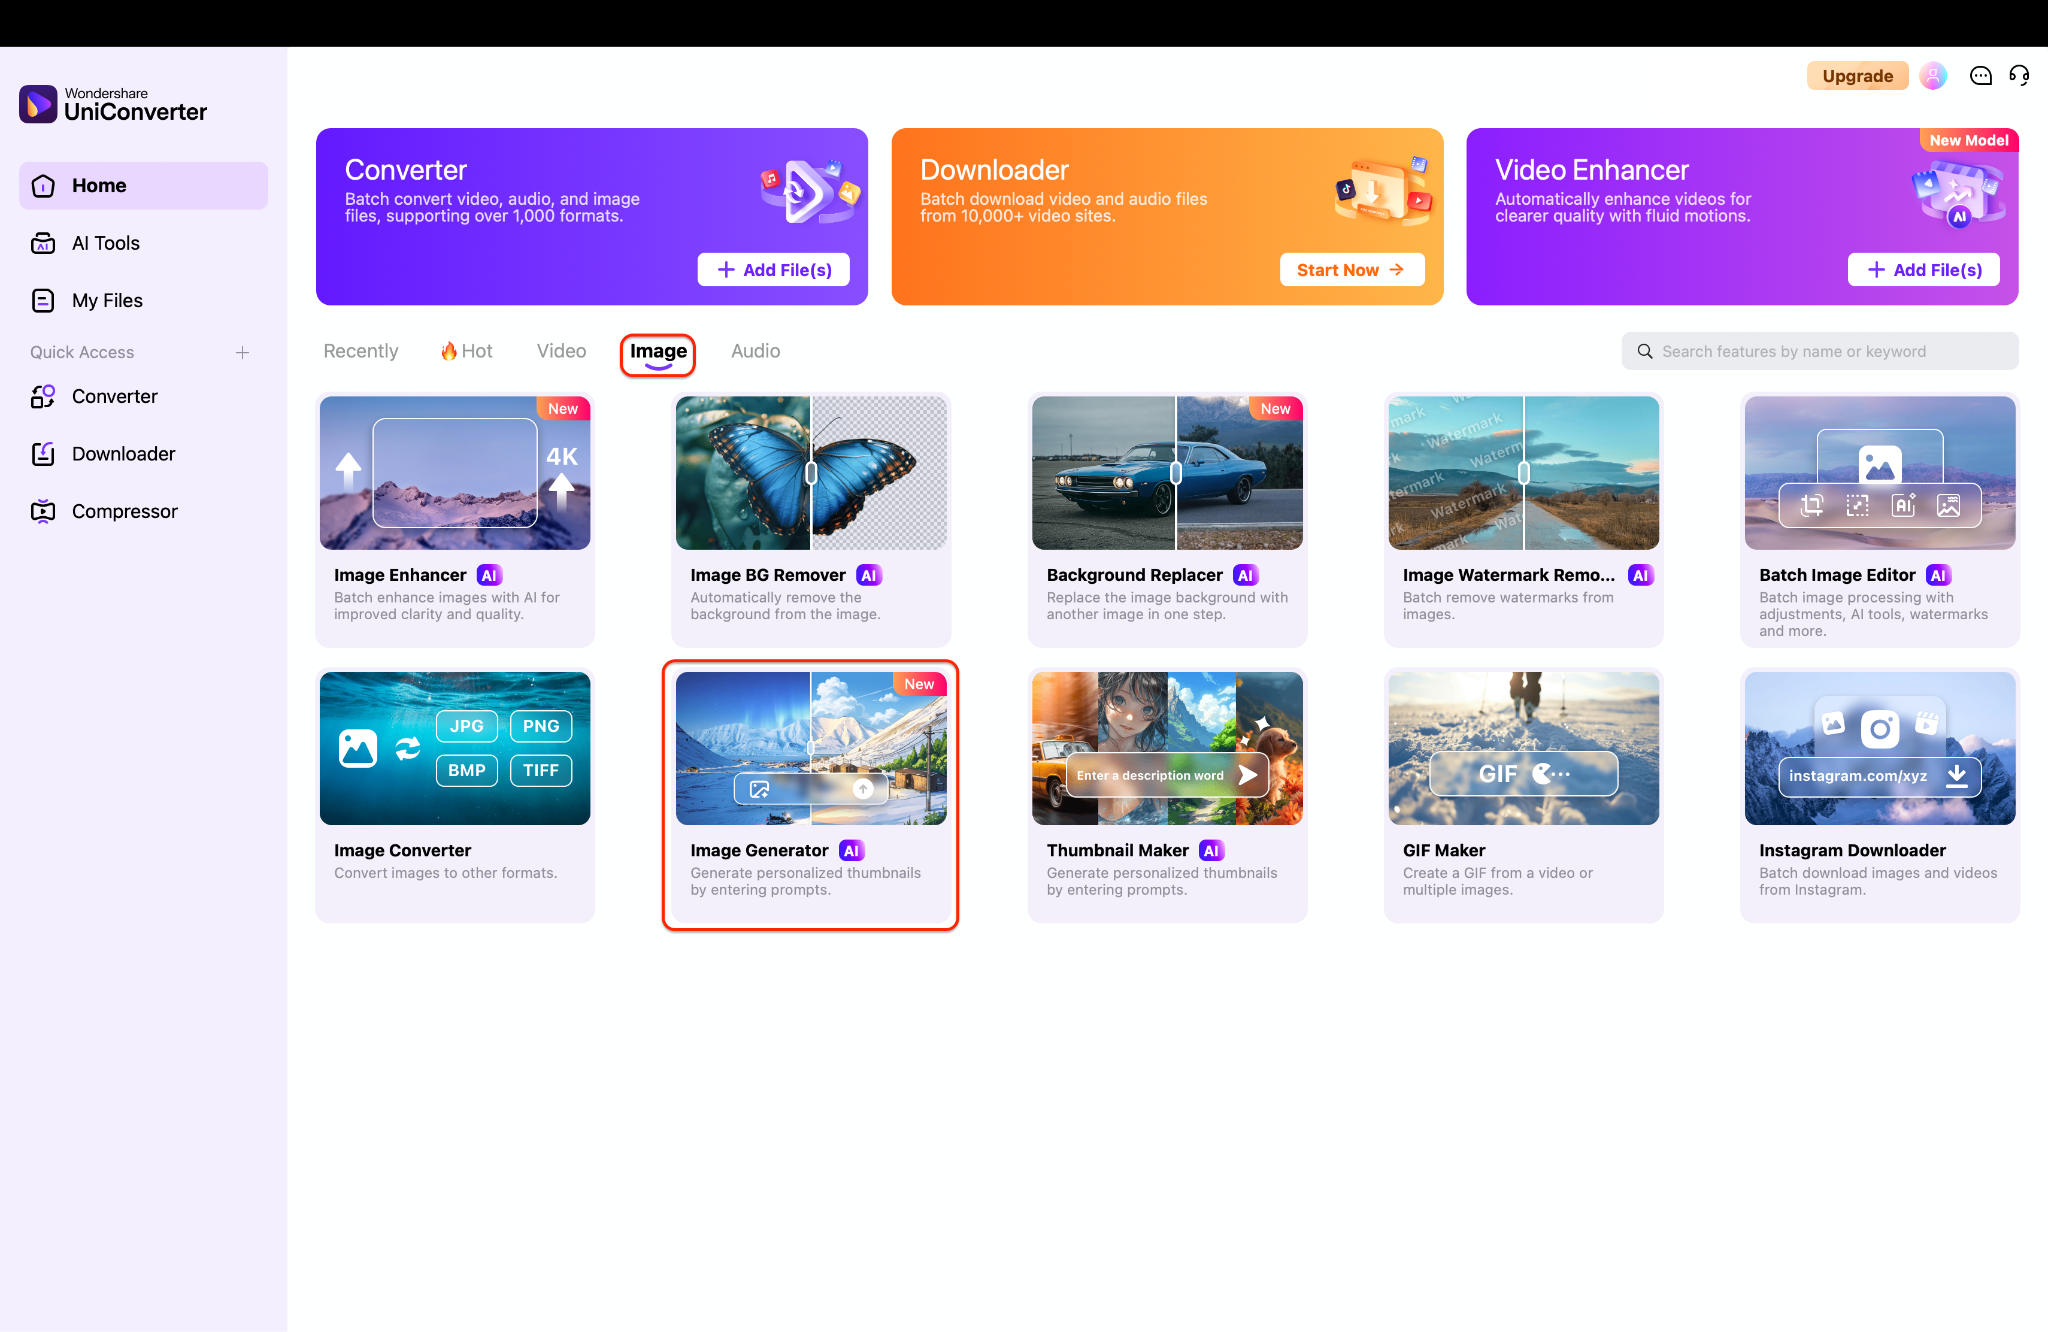Click the AI badge beside Image Generator
The height and width of the screenshot is (1332, 2048).
coord(851,851)
